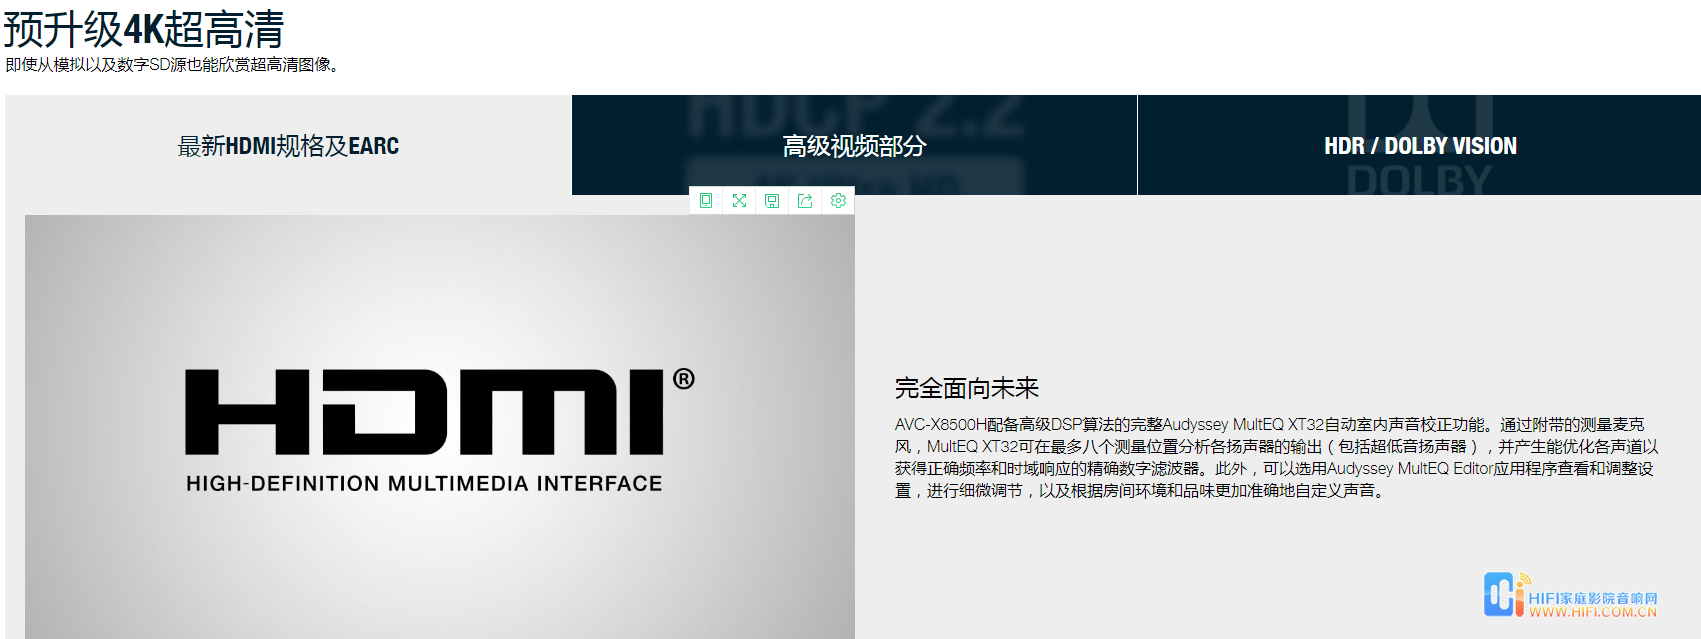The image size is (1701, 639).
Task: Click the 预升级4K超高清 heading
Action: (x=144, y=29)
